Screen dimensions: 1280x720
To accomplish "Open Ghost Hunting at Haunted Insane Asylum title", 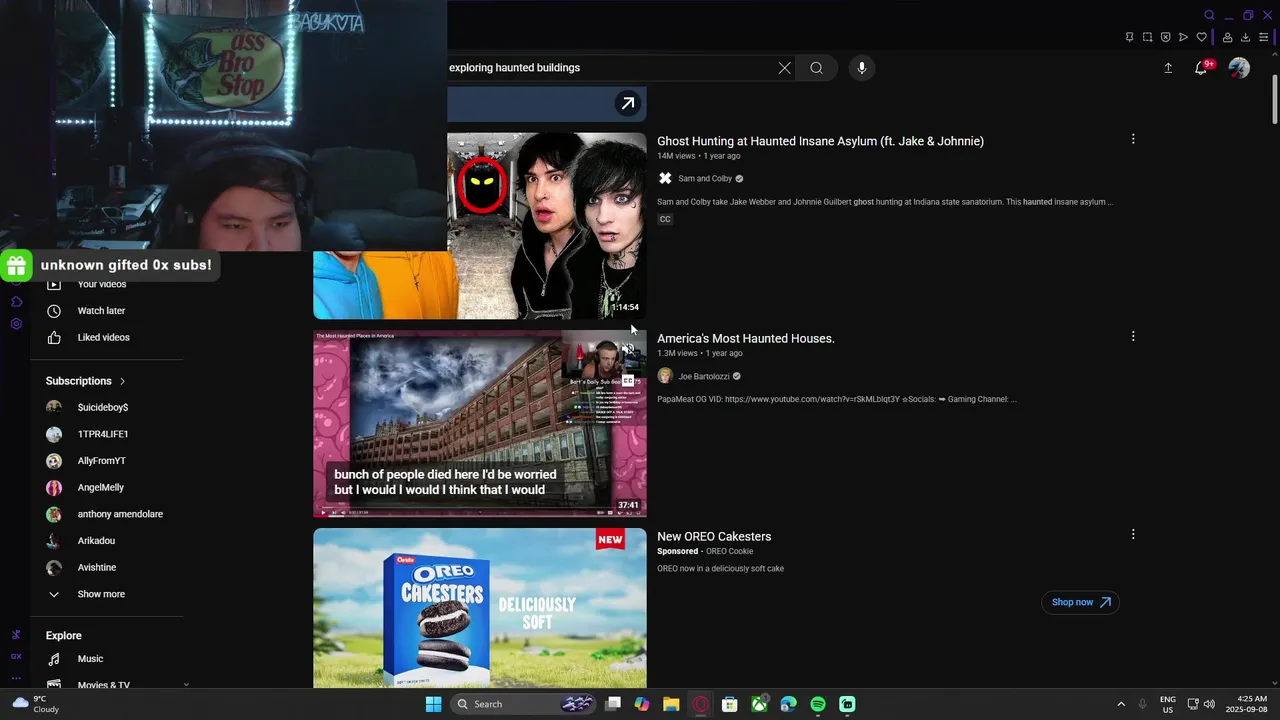I will pyautogui.click(x=820, y=141).
